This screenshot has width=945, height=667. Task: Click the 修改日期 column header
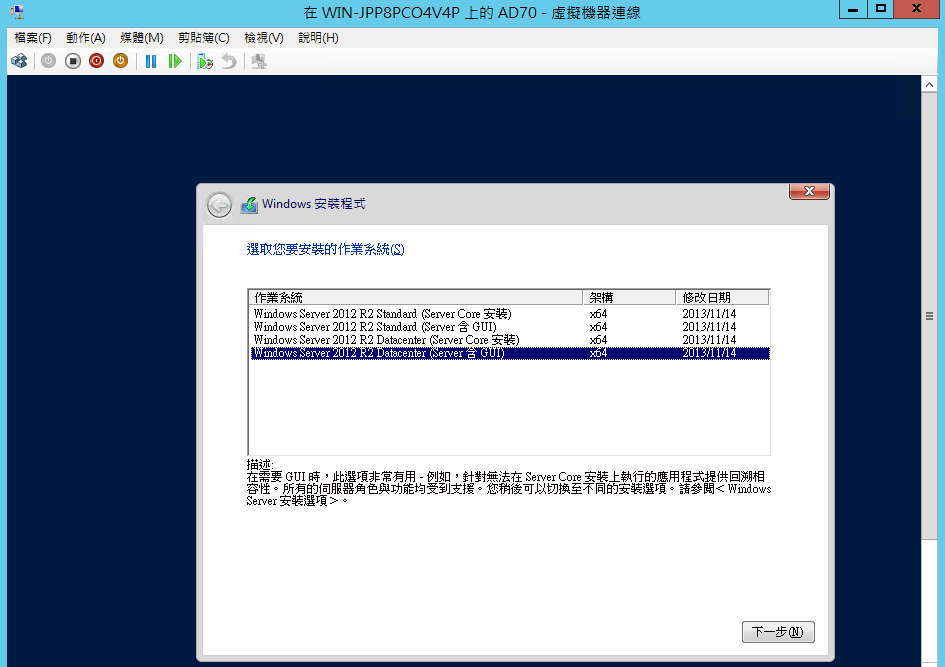722,297
